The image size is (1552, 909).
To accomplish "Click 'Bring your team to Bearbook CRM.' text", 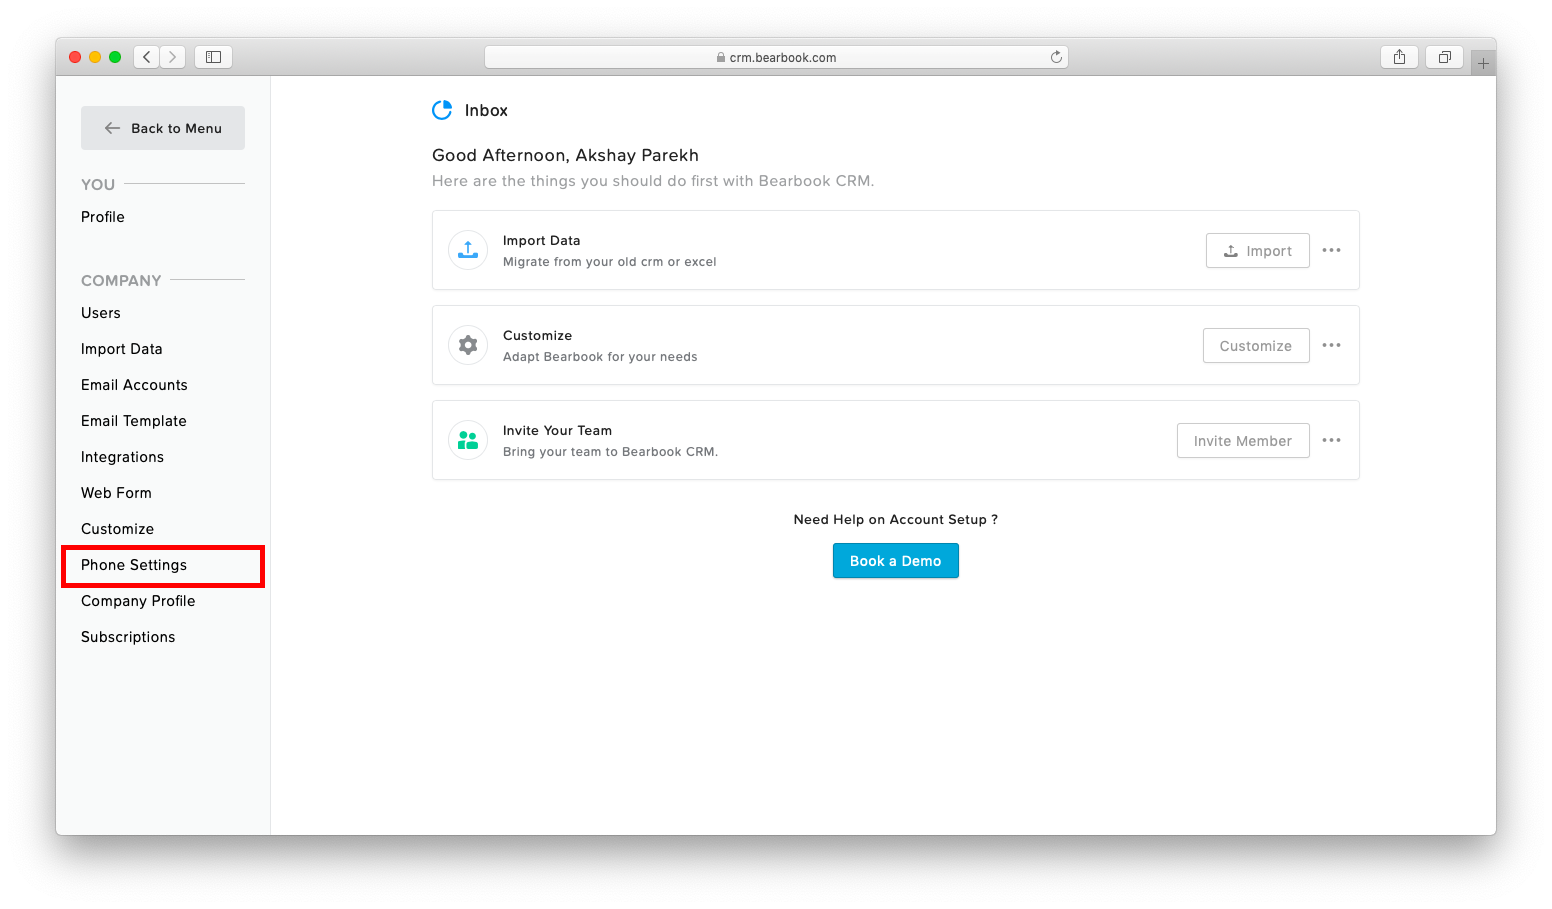I will pos(610,452).
